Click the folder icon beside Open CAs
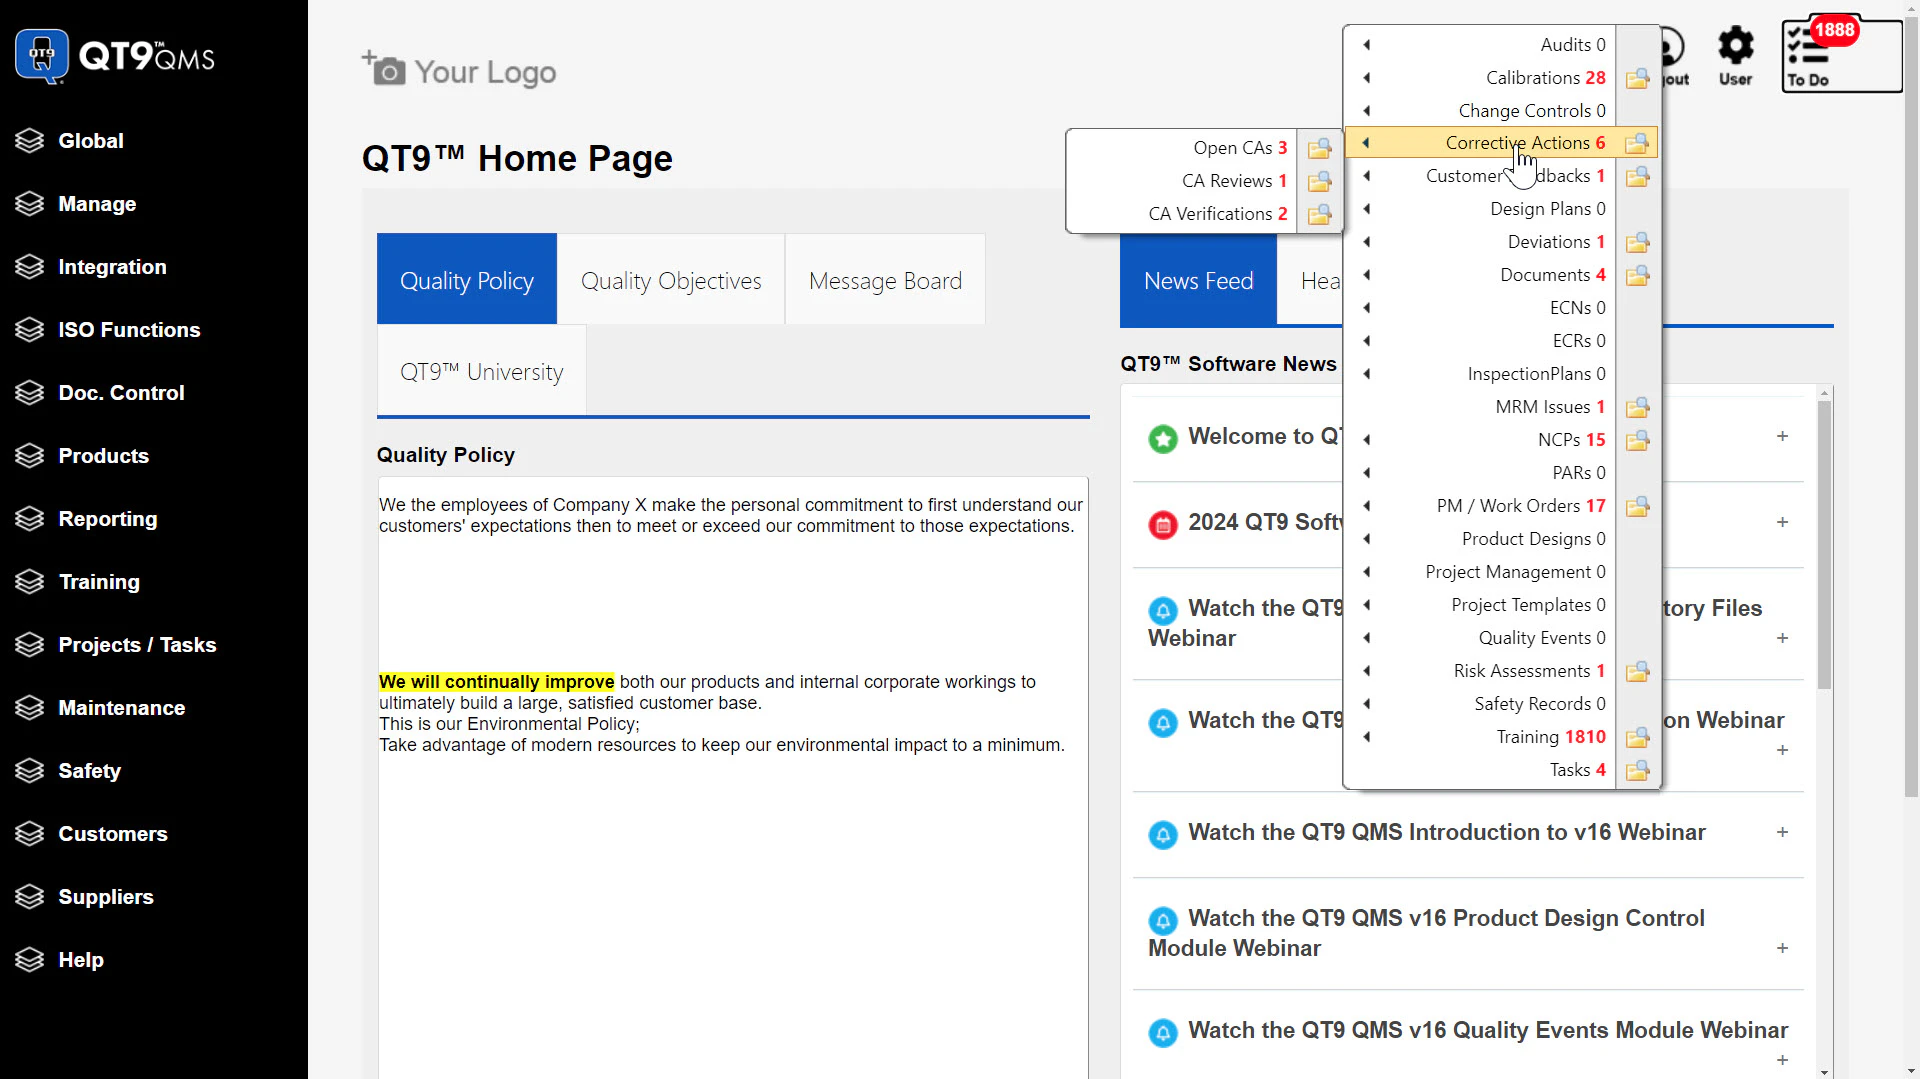Screen dimensions: 1920x1079 [x=1318, y=148]
